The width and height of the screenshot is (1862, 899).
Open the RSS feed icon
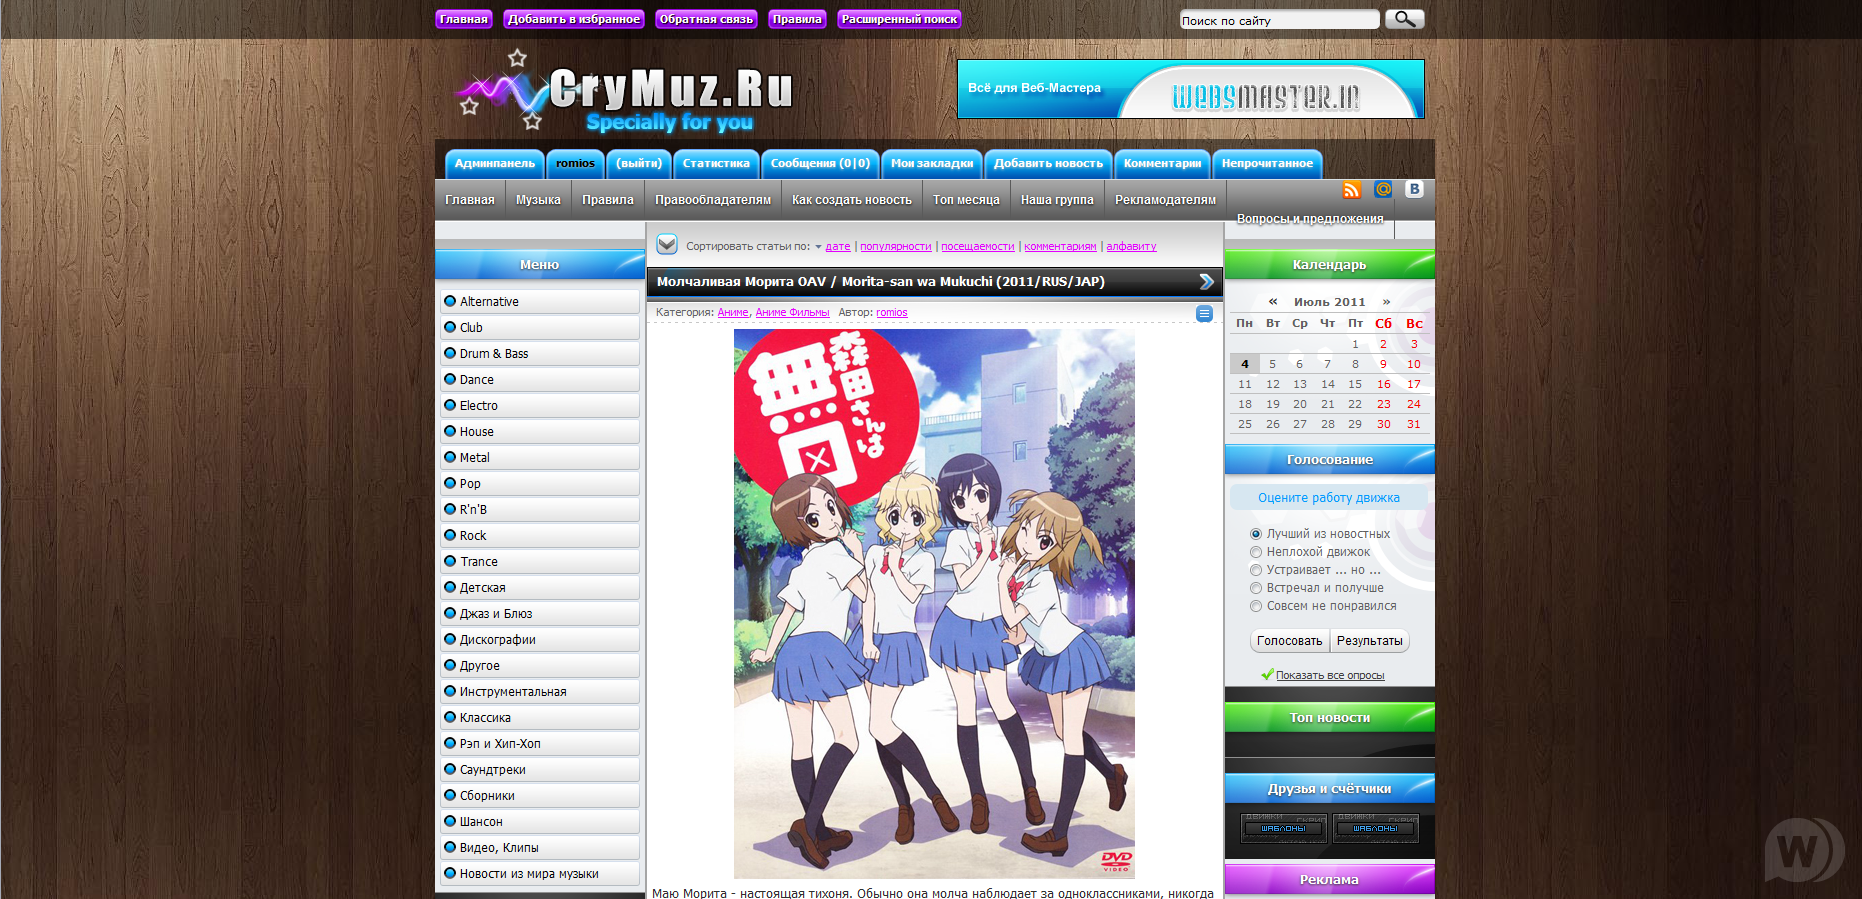pos(1352,190)
